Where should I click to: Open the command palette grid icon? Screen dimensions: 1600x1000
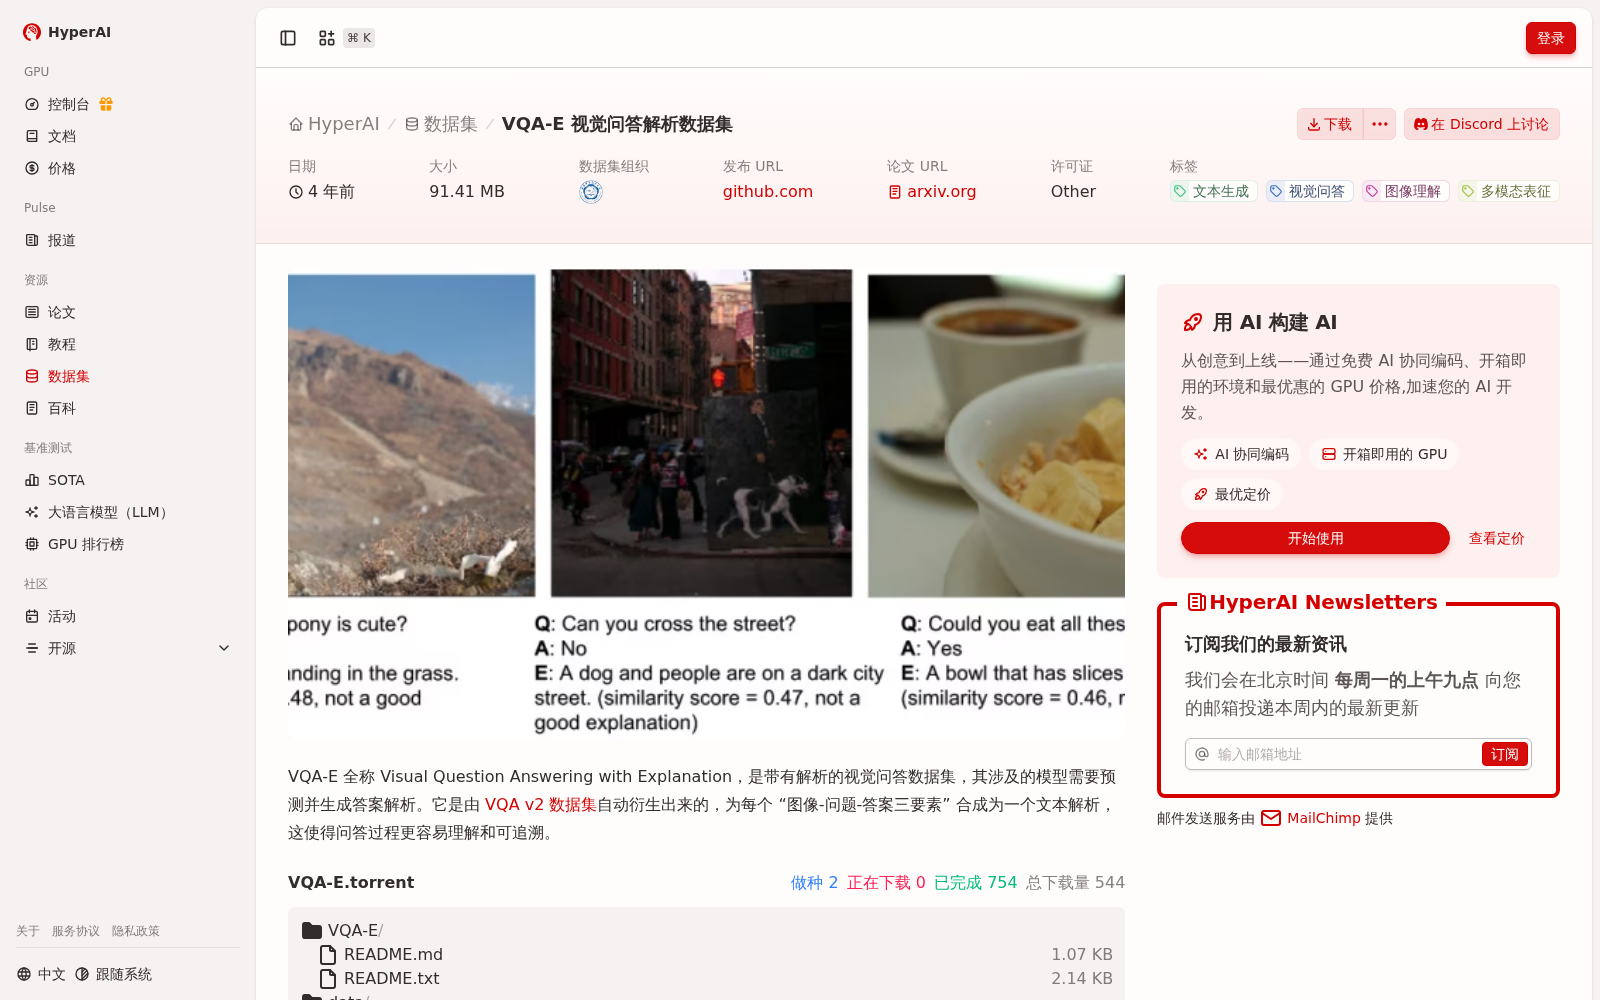coord(327,38)
